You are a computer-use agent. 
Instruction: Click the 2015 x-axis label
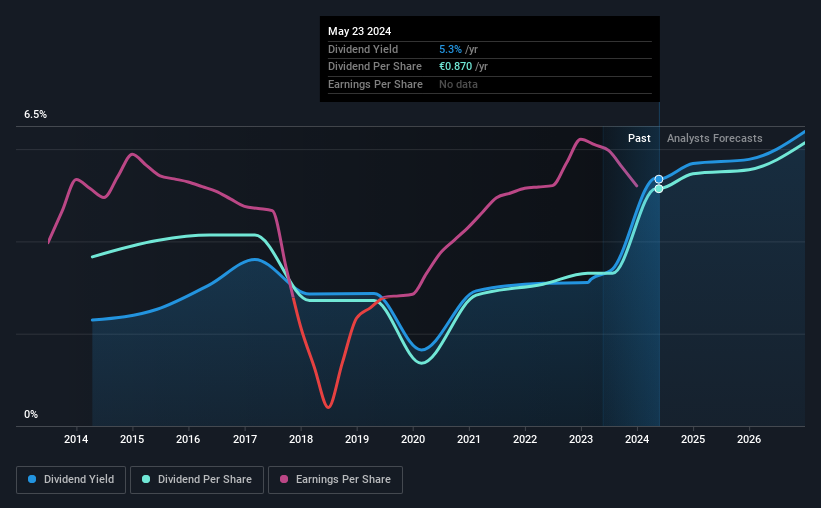132,439
